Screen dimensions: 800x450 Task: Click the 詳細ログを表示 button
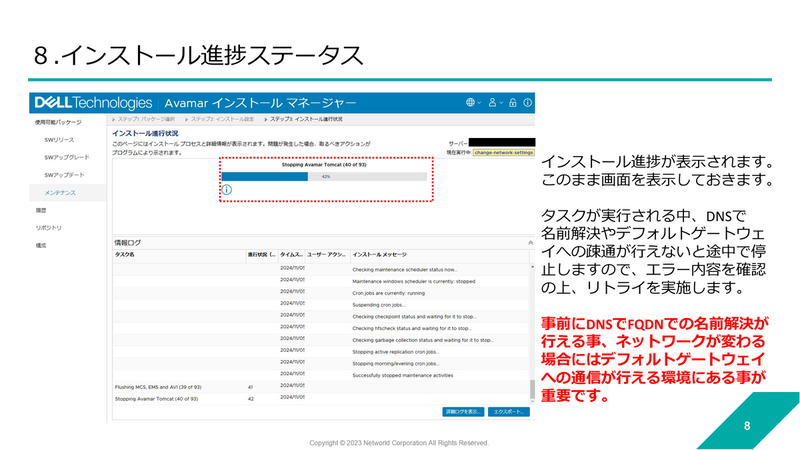coord(463,412)
